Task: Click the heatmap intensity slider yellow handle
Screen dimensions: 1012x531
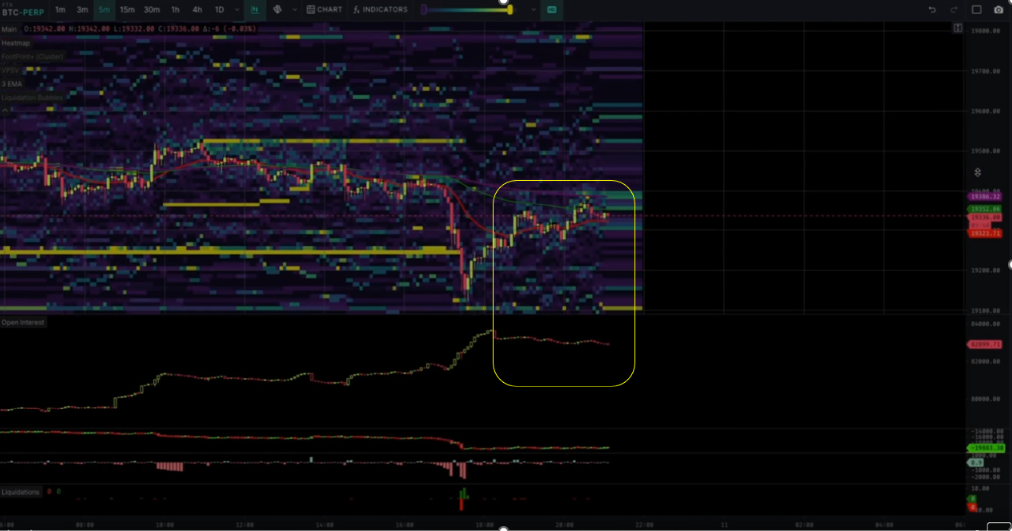Action: point(510,10)
